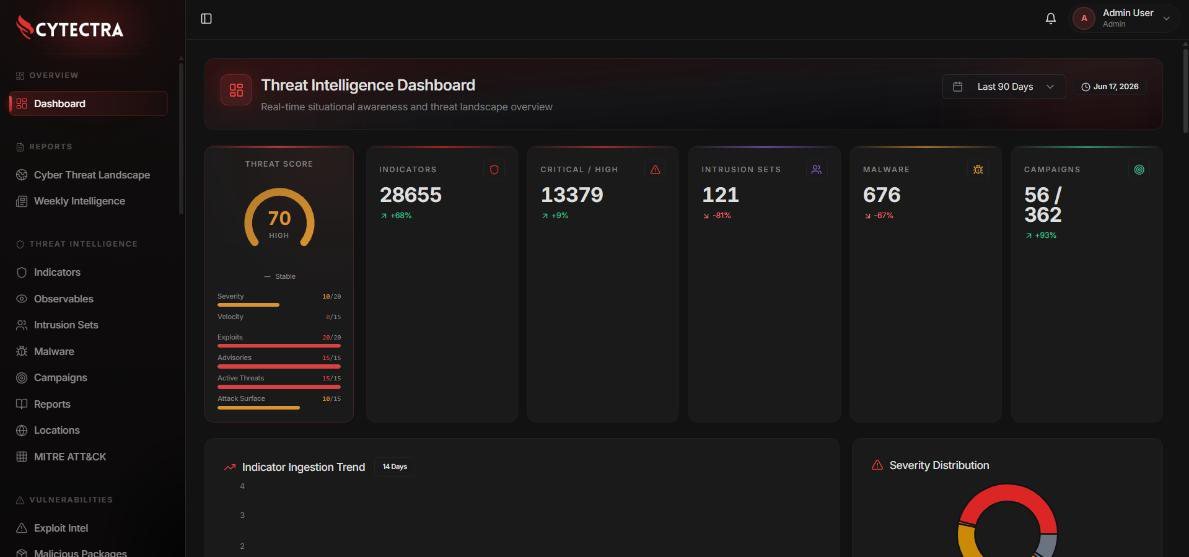The image size is (1189, 557).
Task: Click the Weekly Intelligence document icon
Action: pos(21,201)
